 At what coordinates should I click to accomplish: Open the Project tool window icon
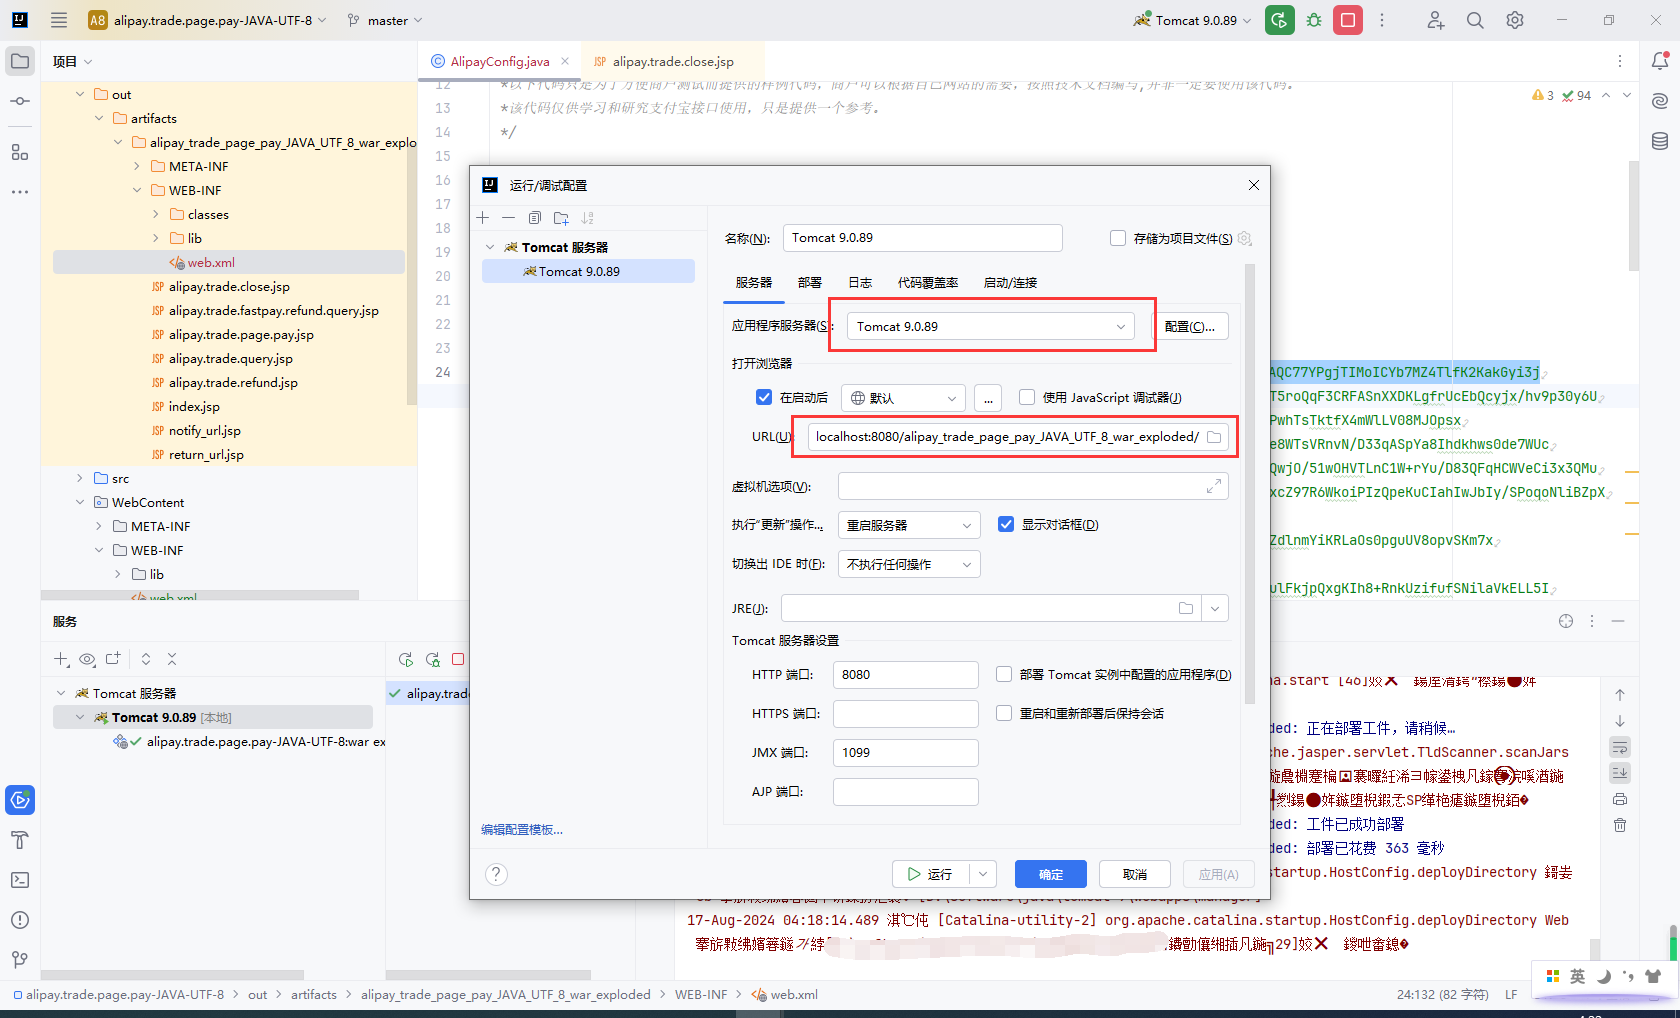coord(20,61)
